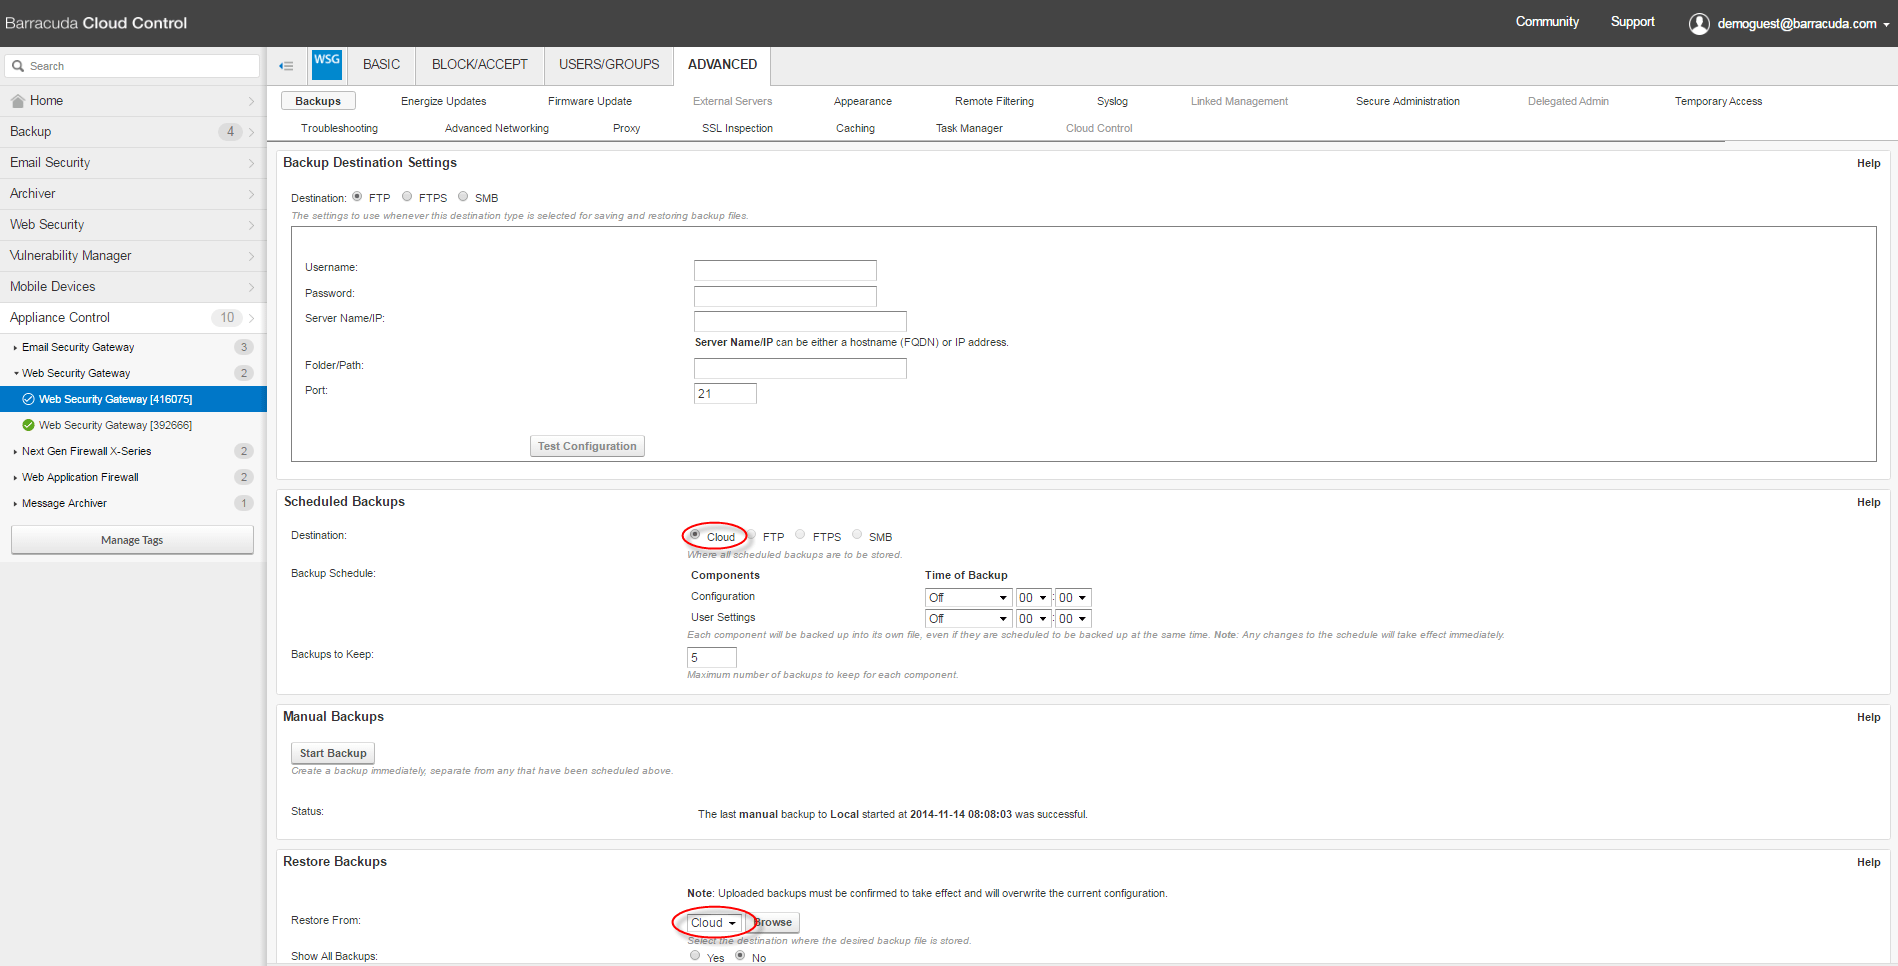Select the ADVANCED tab
The width and height of the screenshot is (1898, 966).
click(x=722, y=65)
